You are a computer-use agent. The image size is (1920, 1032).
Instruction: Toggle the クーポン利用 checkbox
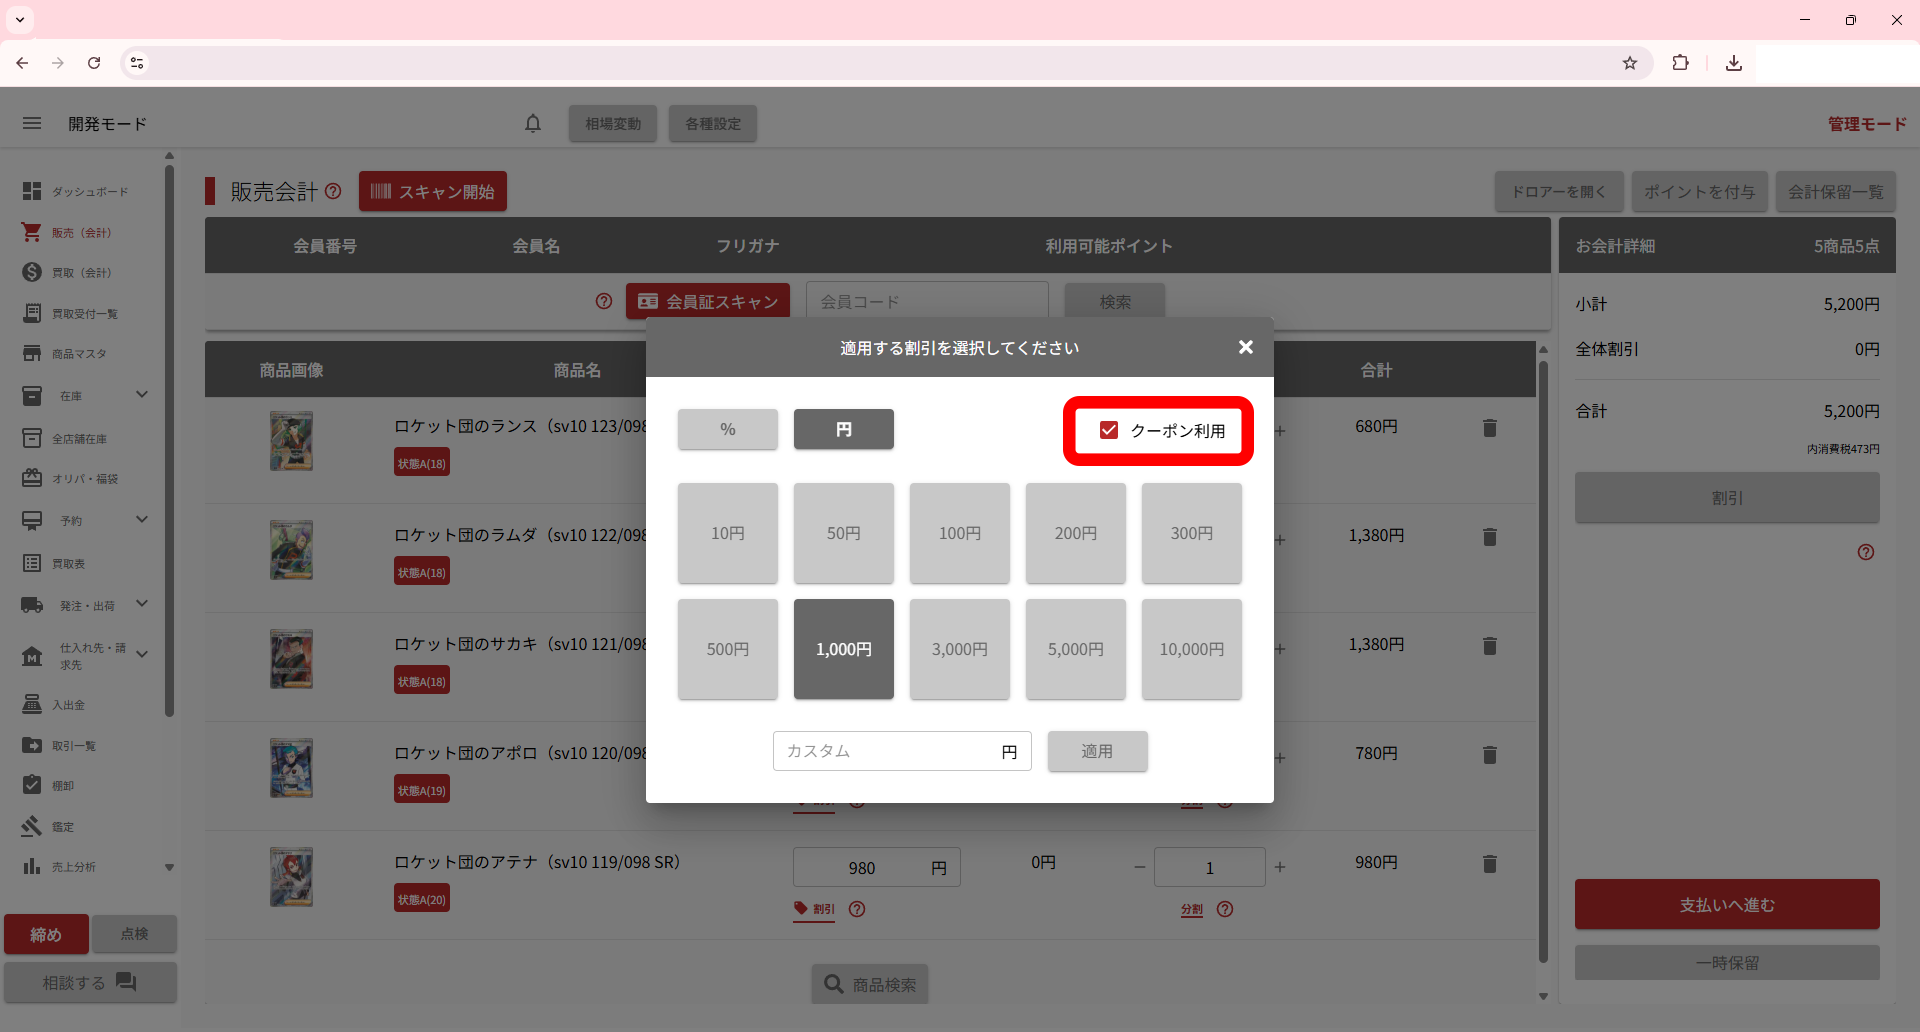click(x=1109, y=430)
